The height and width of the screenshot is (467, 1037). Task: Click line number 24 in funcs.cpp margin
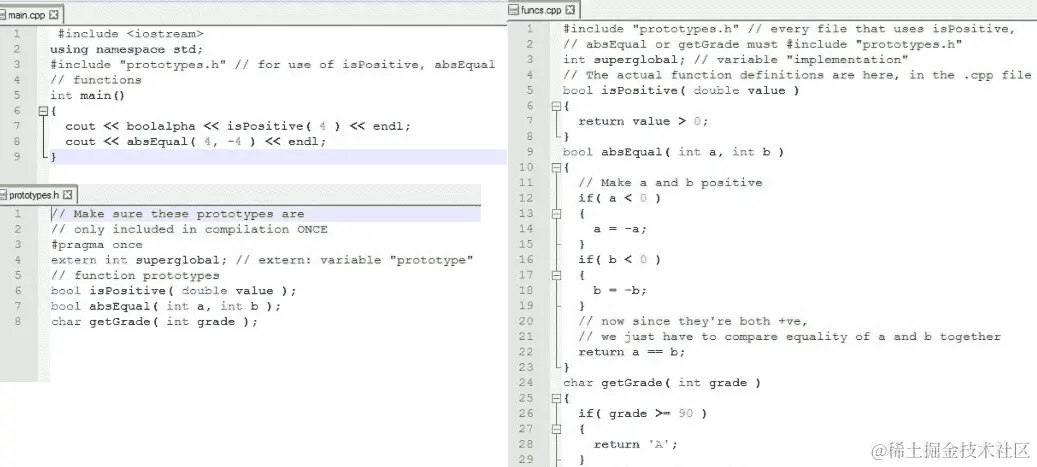[x=526, y=382]
